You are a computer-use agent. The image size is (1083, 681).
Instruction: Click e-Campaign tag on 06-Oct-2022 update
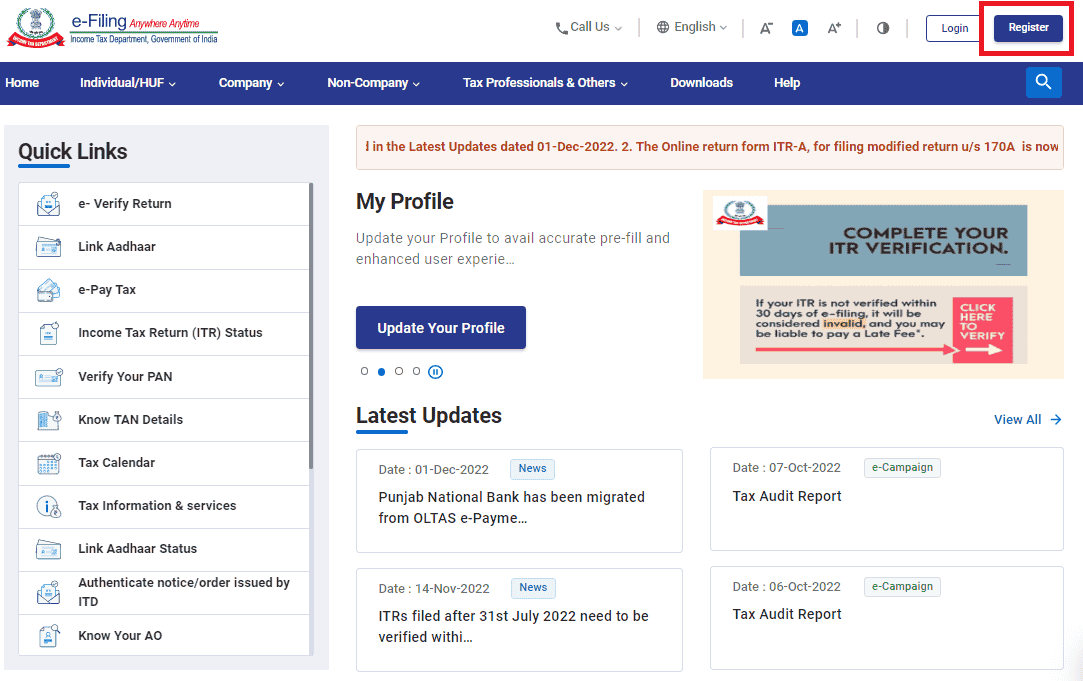coord(902,586)
